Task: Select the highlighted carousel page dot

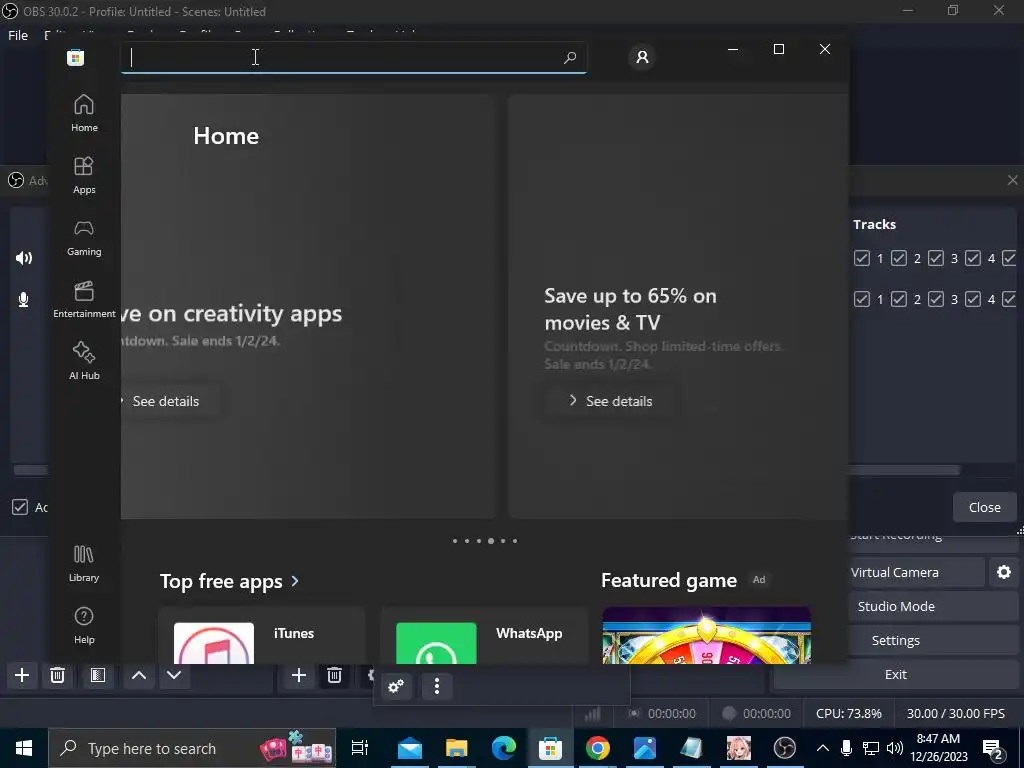Action: 491,541
